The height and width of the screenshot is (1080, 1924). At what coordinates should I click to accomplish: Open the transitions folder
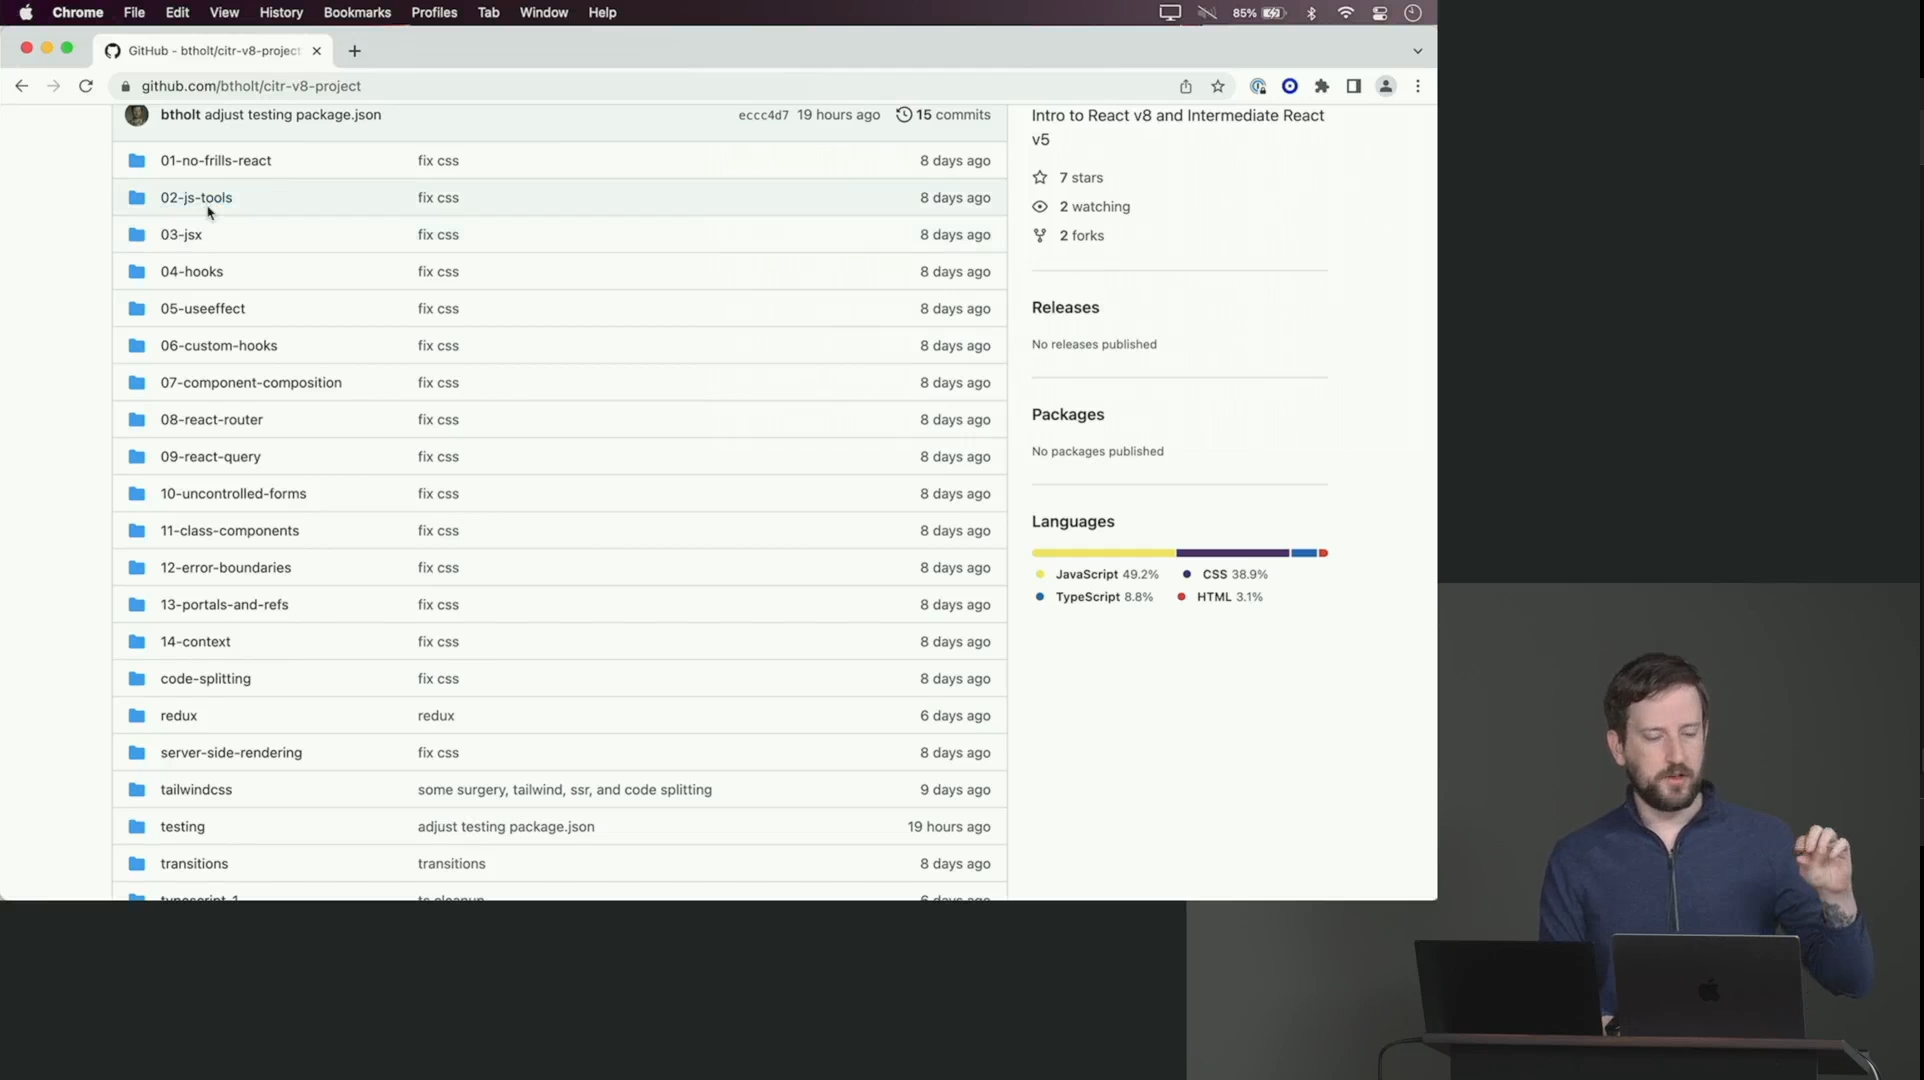194,863
